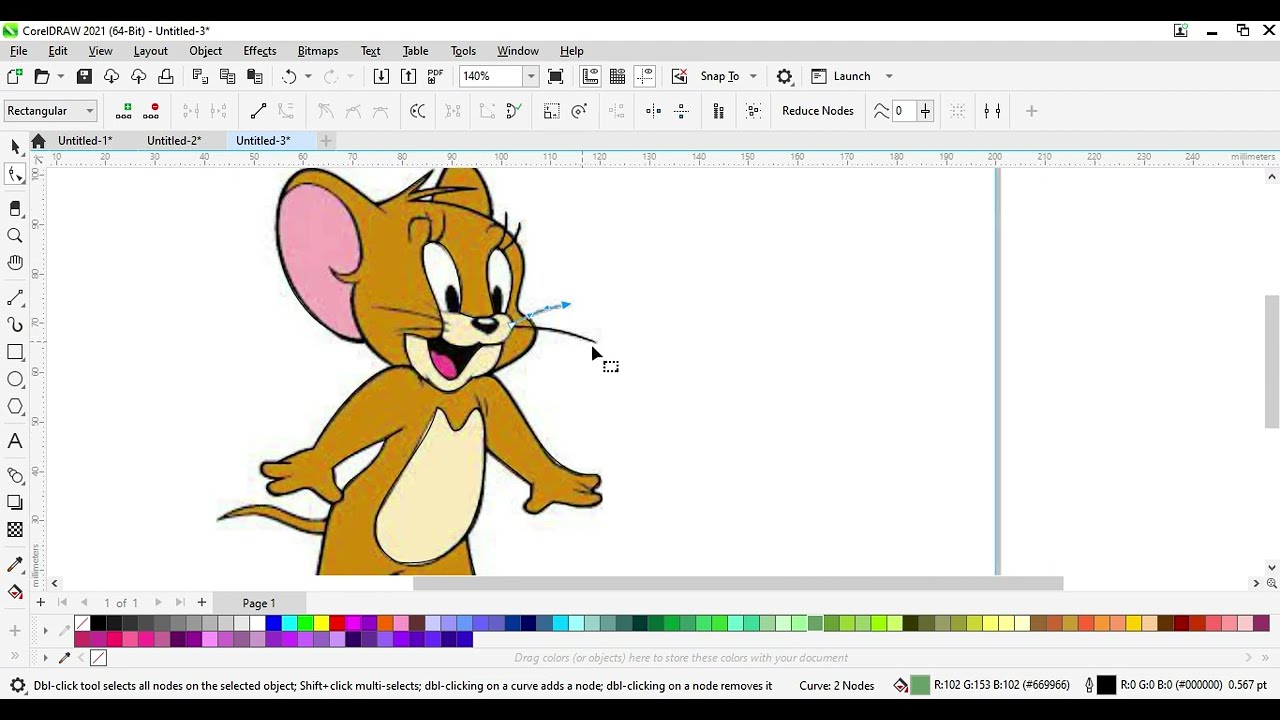The height and width of the screenshot is (720, 1280).
Task: Click the Reduce Nodes button
Action: (817, 111)
